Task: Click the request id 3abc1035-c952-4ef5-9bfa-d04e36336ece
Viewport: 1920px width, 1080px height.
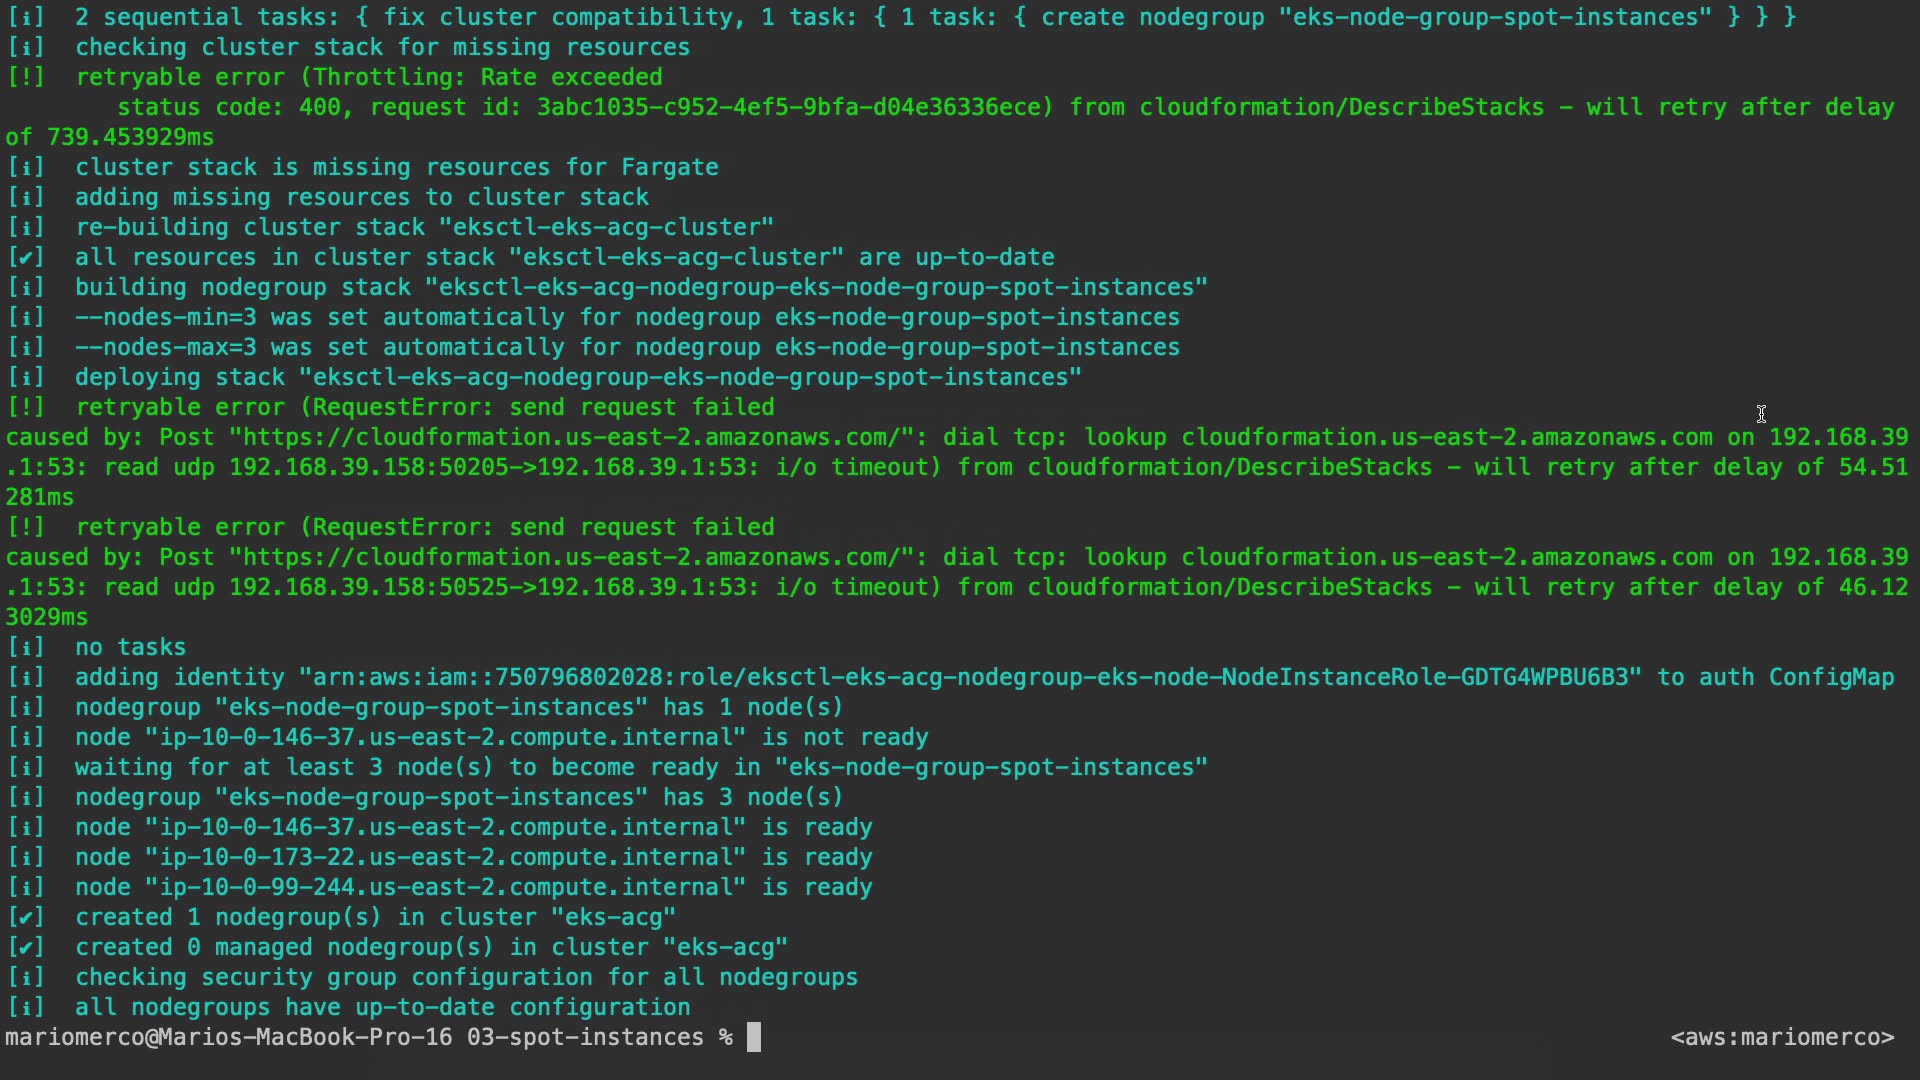Action: click(790, 108)
